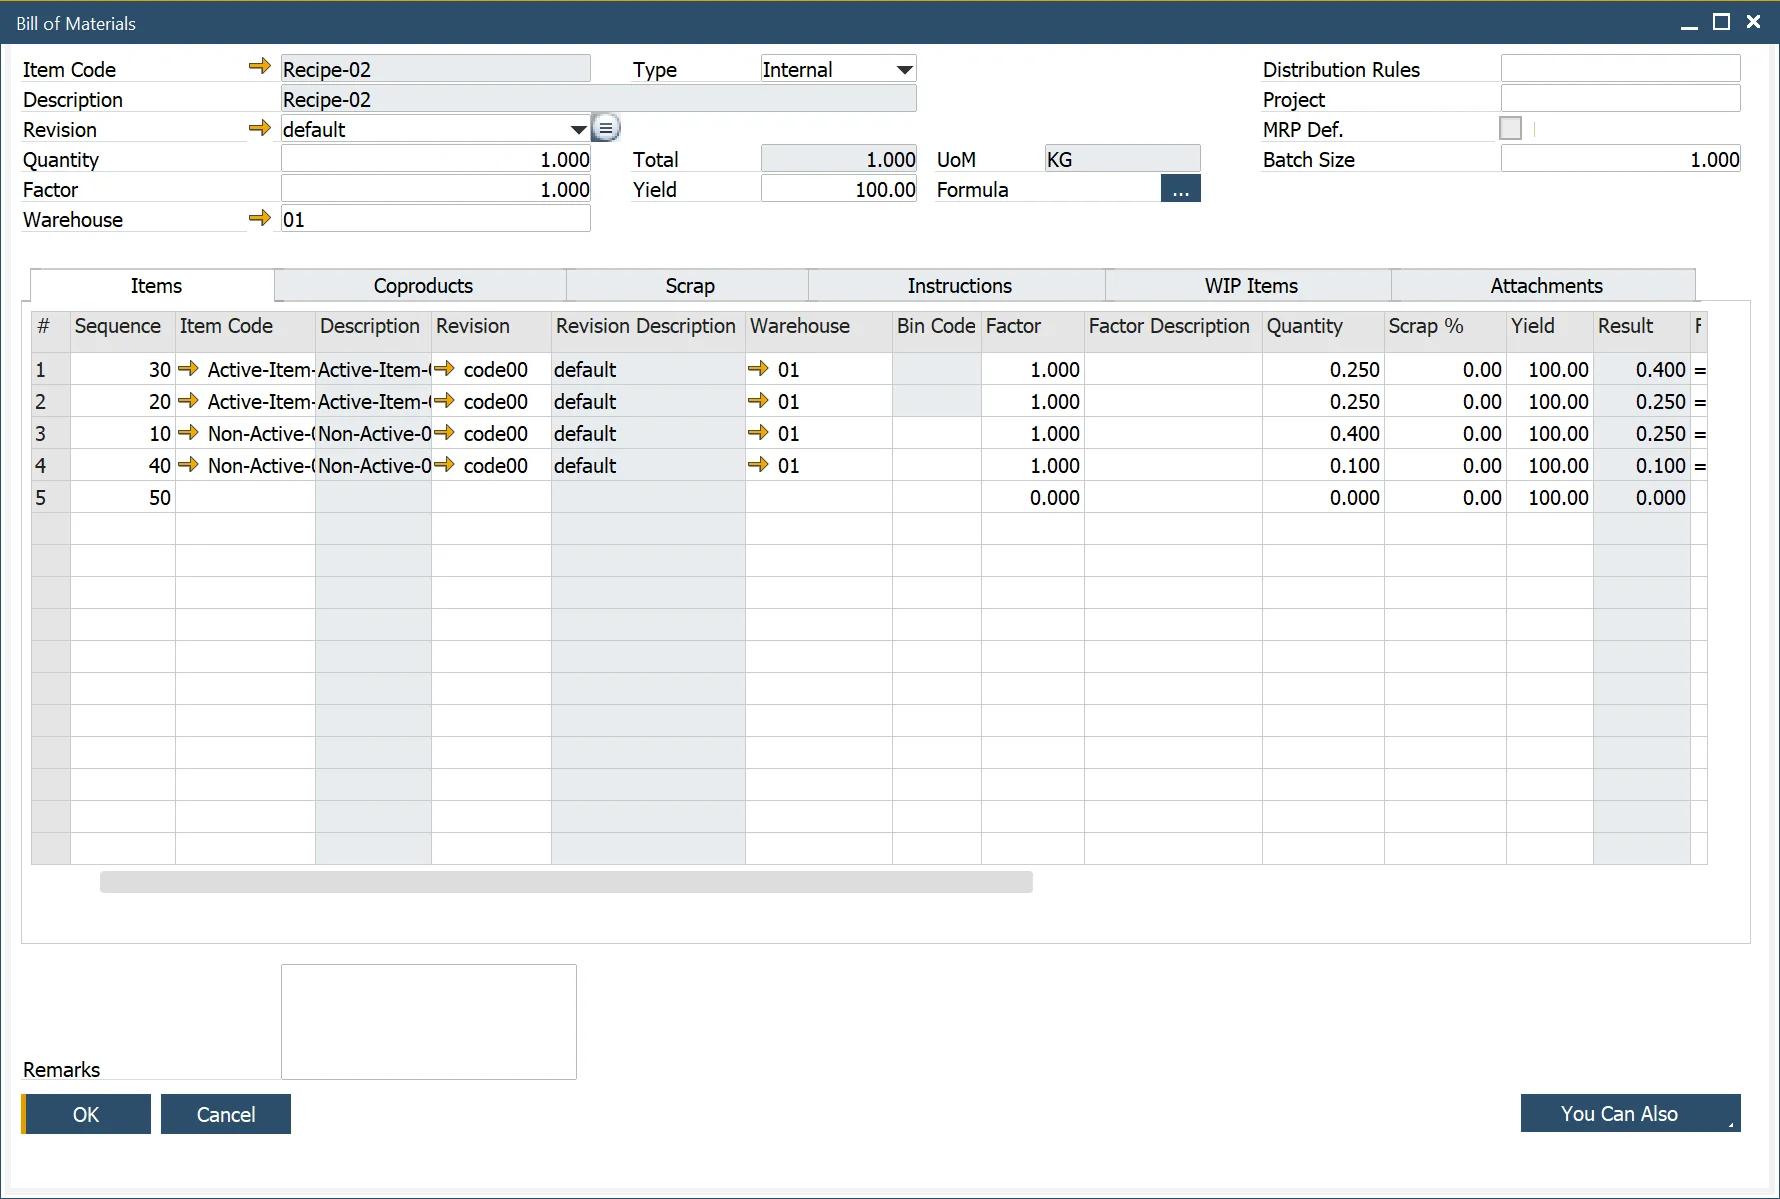Expand the Type dropdown showing Internal

904,70
